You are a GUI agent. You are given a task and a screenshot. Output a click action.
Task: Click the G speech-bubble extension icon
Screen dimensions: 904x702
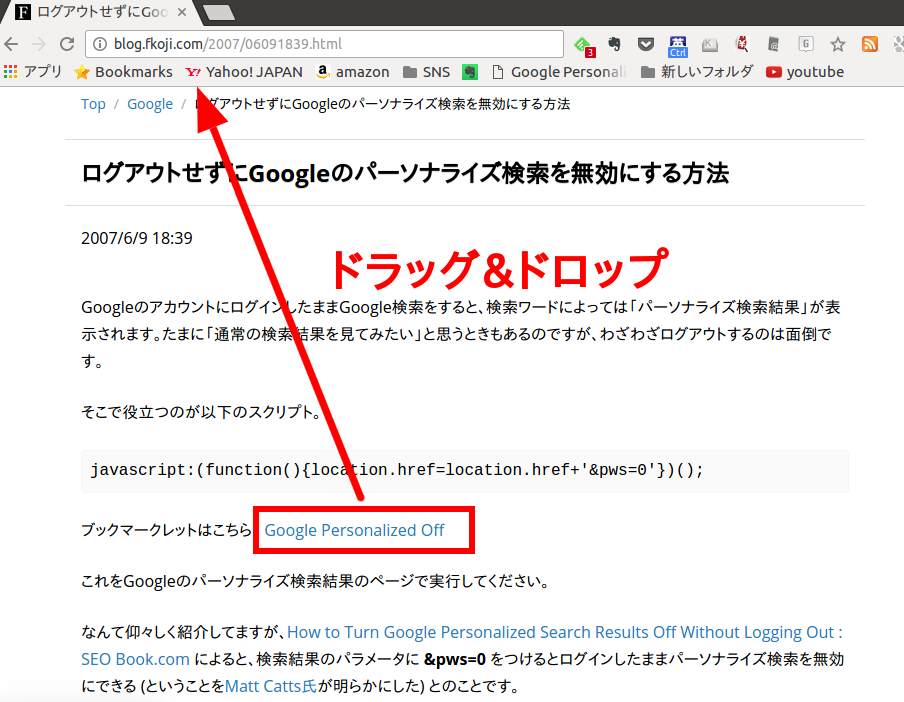pos(805,44)
